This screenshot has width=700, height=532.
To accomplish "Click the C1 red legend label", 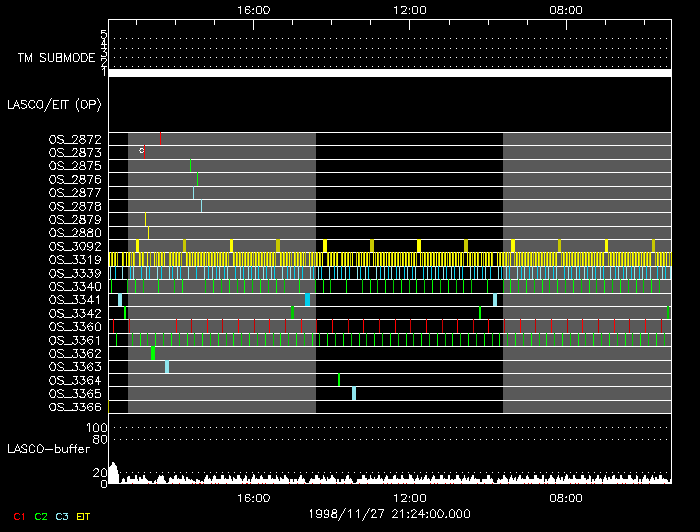I will 16,516.
